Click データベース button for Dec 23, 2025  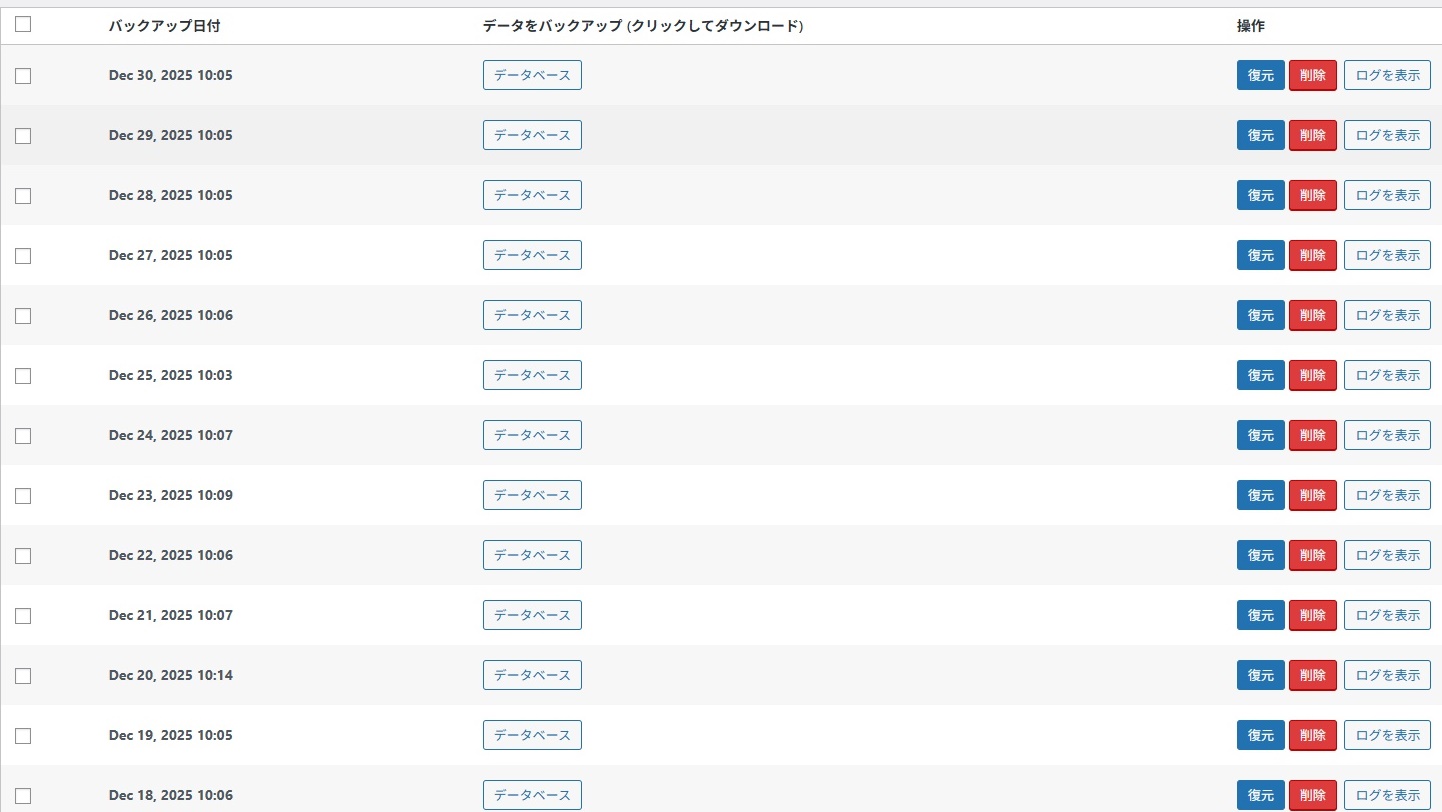point(532,495)
